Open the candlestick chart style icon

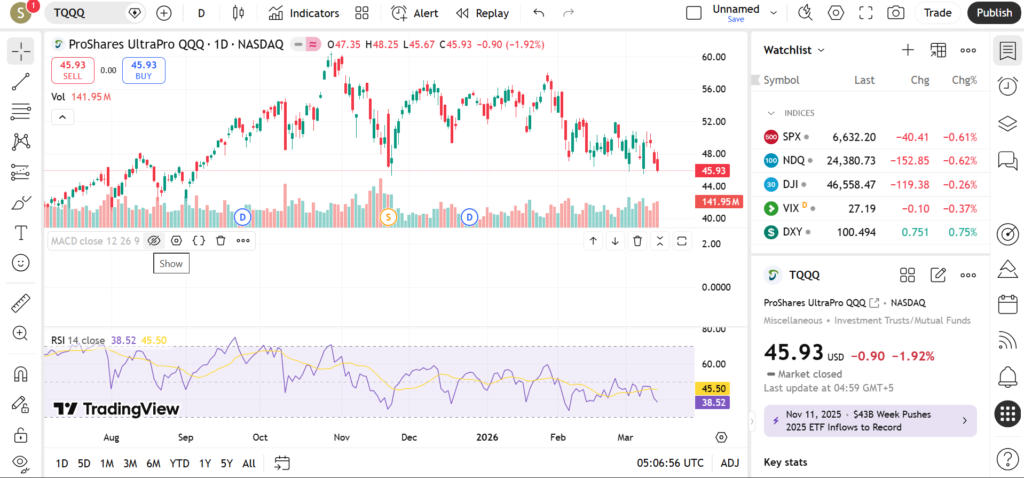point(237,13)
